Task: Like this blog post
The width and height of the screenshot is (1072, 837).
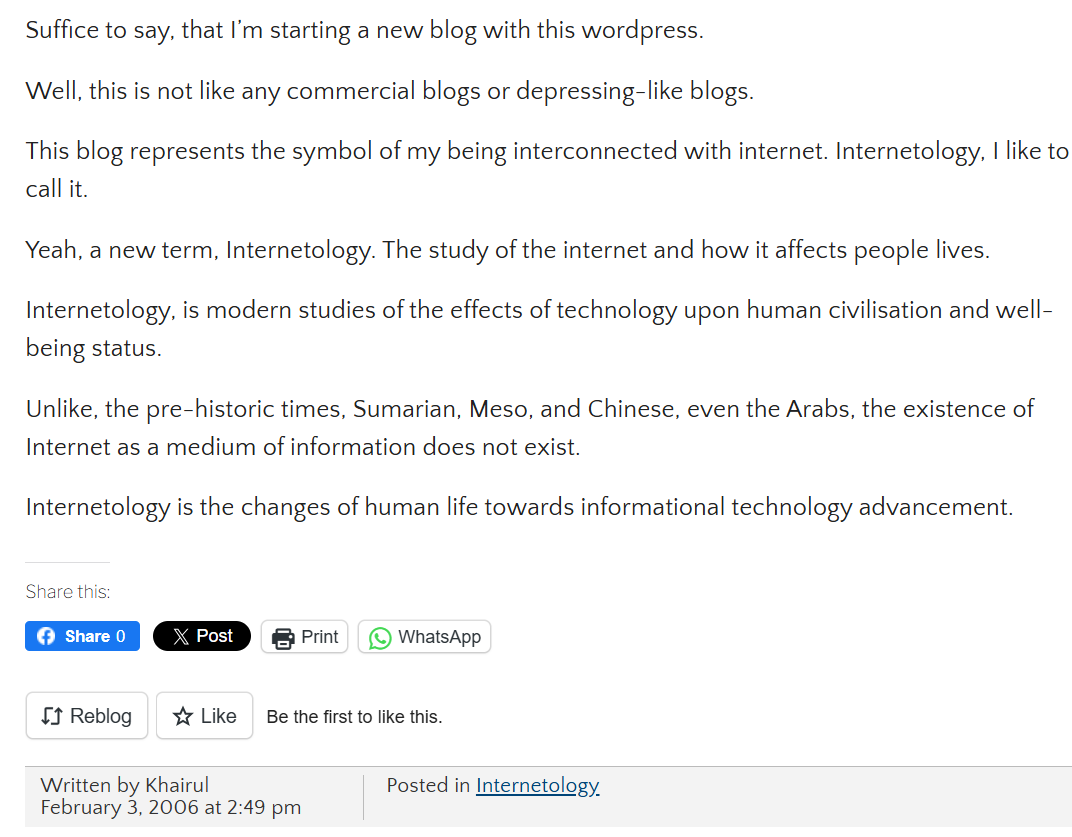Action: tap(204, 715)
